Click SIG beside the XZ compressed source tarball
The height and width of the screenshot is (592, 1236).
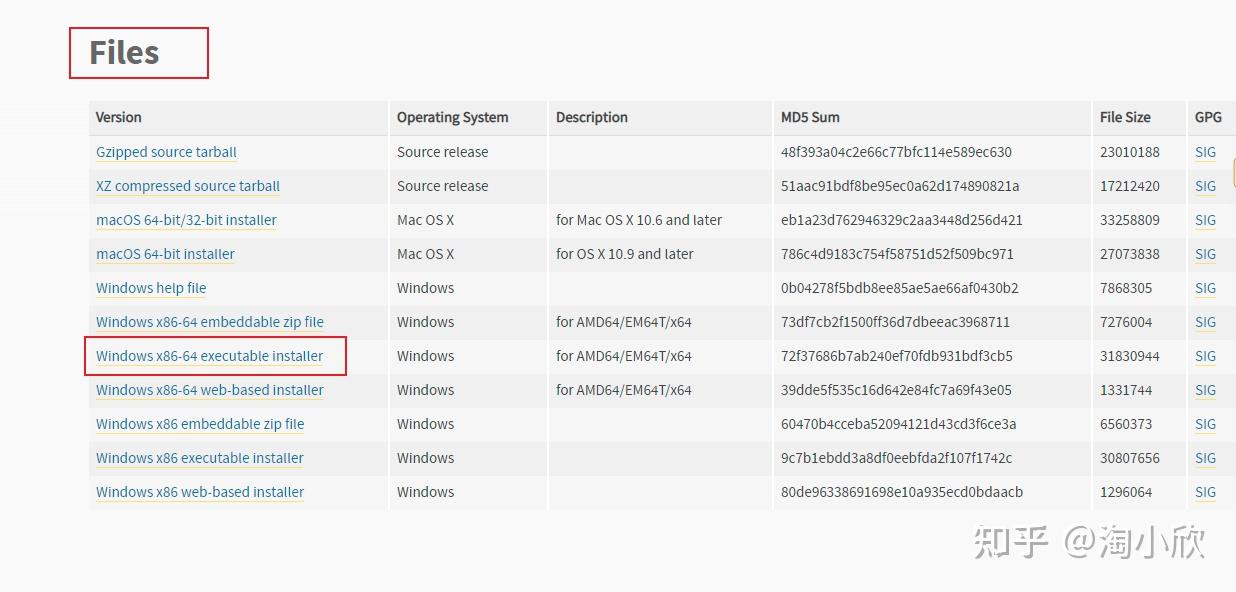[1204, 186]
